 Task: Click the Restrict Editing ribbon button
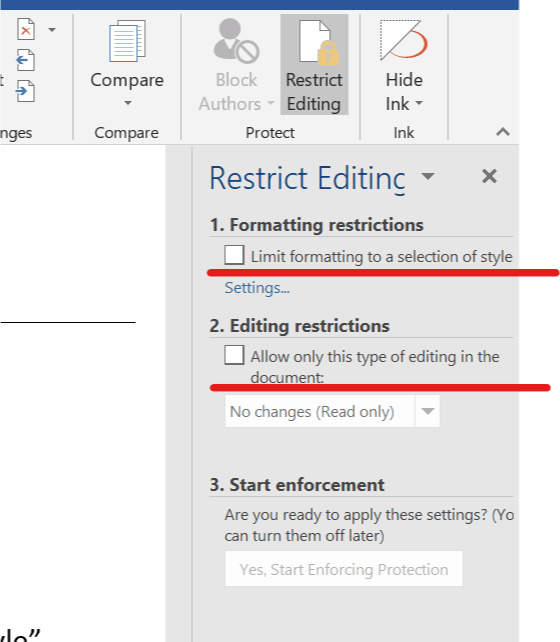coord(314,65)
